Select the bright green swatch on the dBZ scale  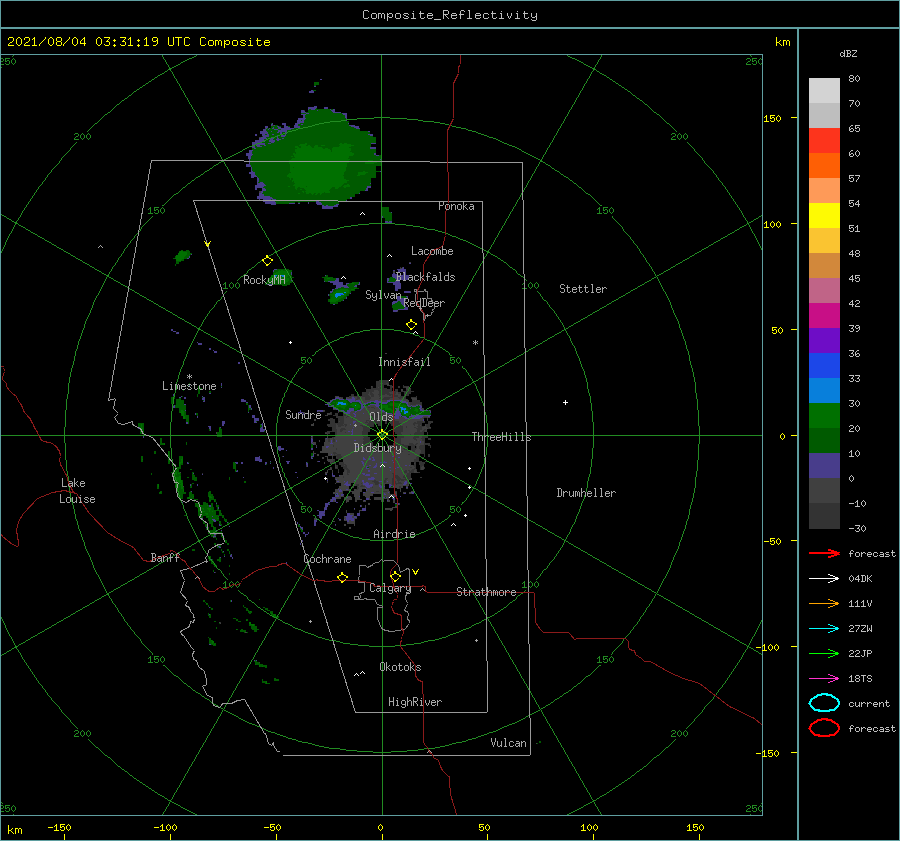click(824, 416)
